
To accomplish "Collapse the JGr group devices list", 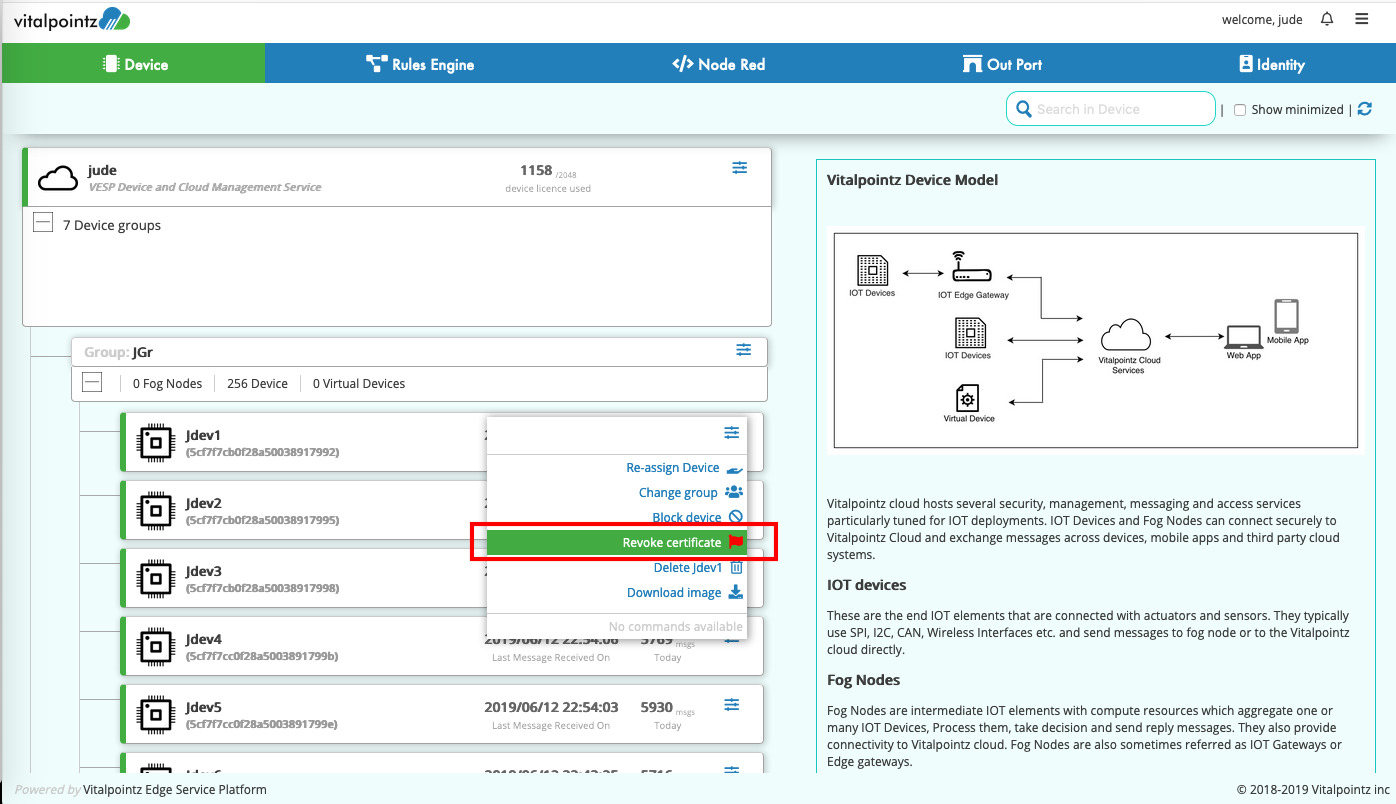I will coord(92,382).
